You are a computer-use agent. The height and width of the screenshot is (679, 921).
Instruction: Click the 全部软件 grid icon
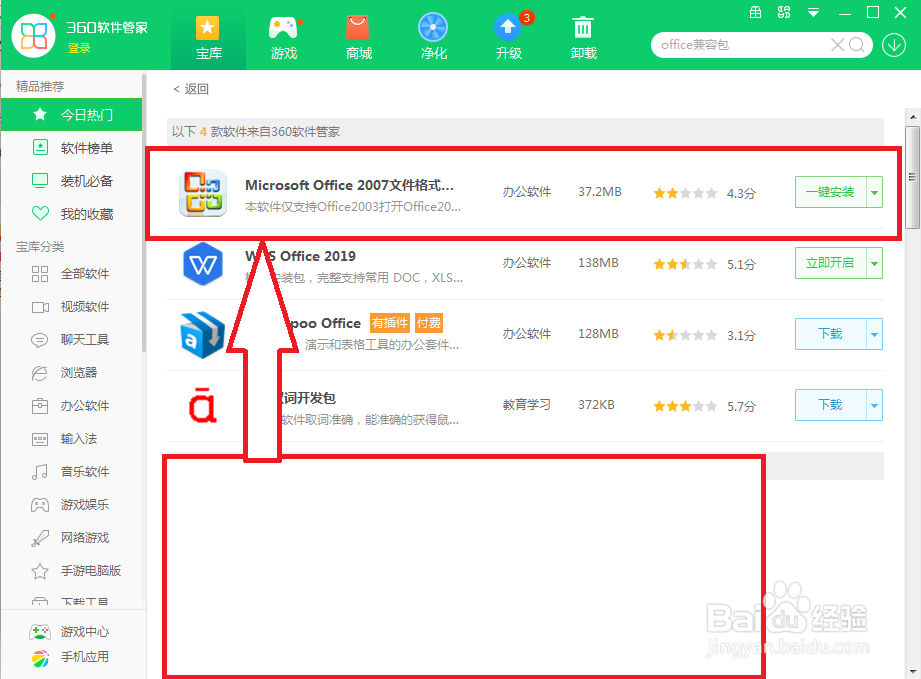(x=40, y=274)
